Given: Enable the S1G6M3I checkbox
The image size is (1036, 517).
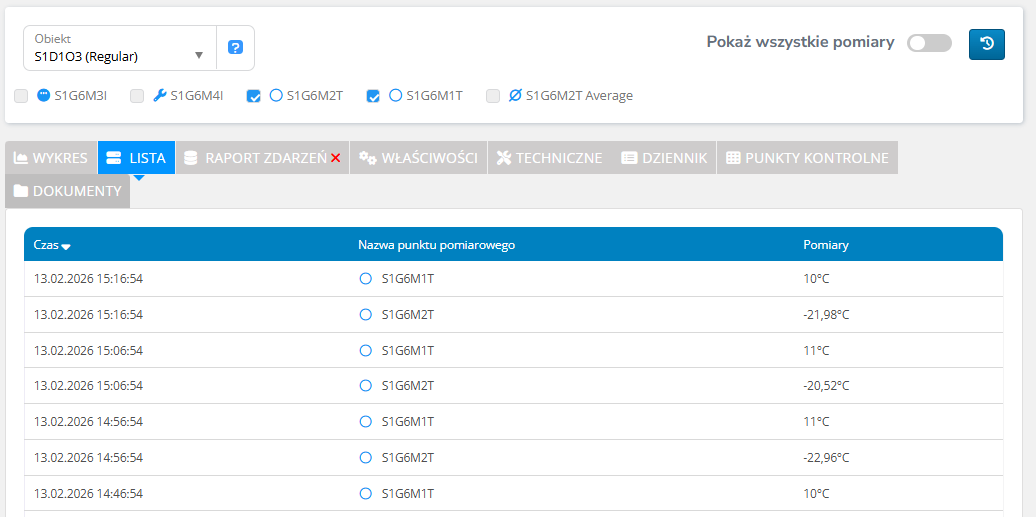Looking at the screenshot, I should 21,97.
